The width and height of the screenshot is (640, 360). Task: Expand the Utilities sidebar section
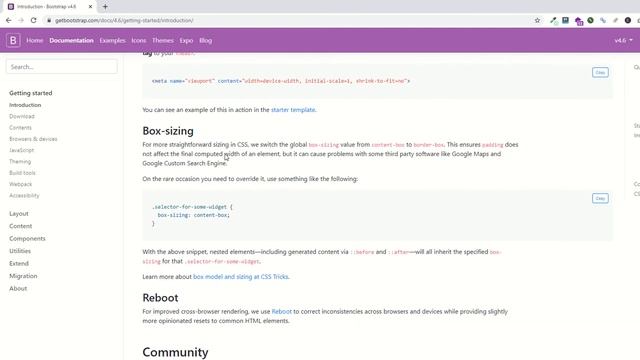click(x=20, y=251)
